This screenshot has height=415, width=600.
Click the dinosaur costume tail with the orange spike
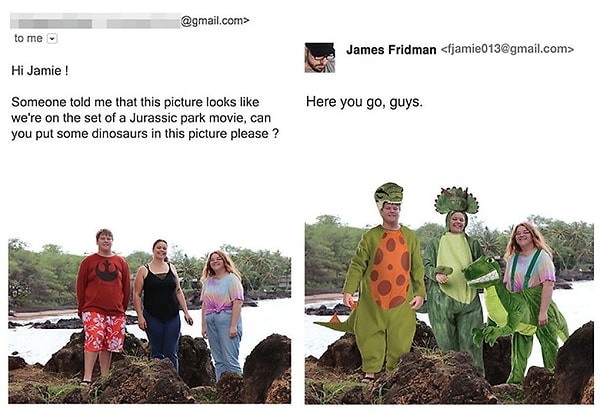click(336, 322)
